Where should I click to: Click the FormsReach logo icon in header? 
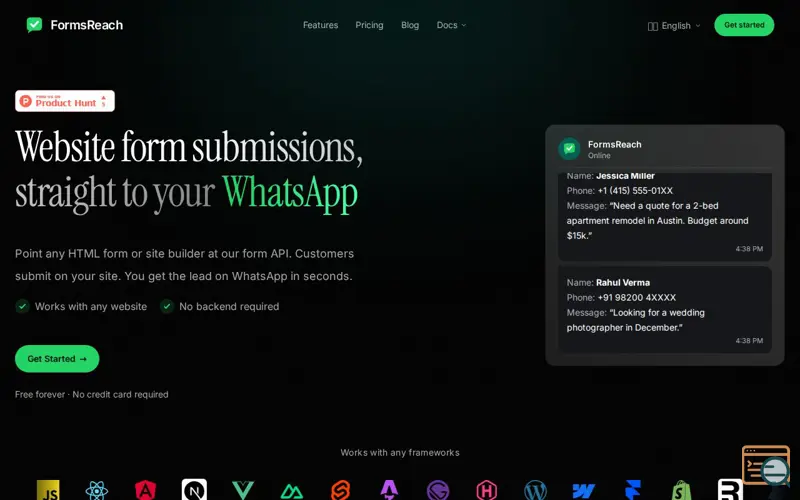[34, 24]
